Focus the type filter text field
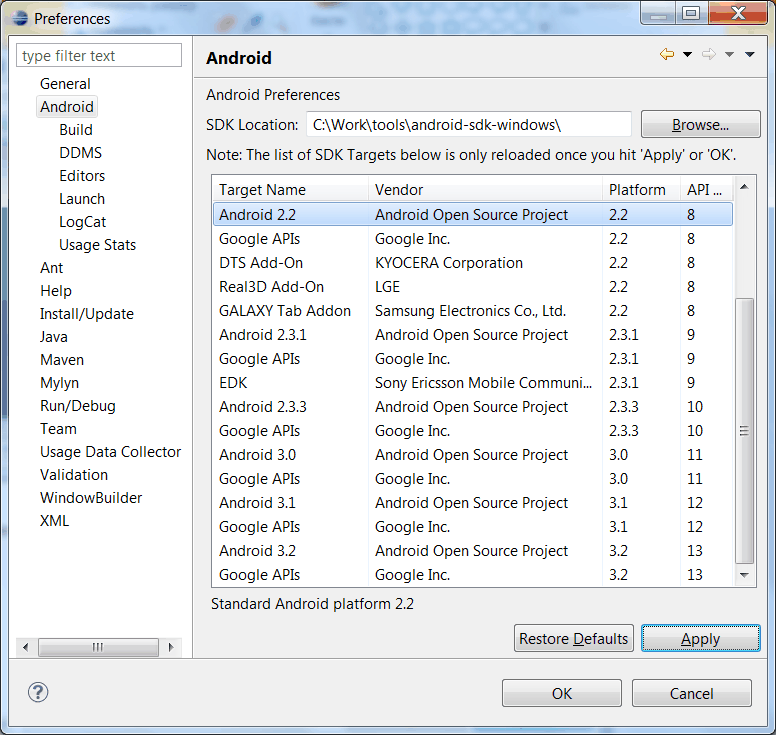Viewport: 776px width, 735px height. (x=99, y=55)
